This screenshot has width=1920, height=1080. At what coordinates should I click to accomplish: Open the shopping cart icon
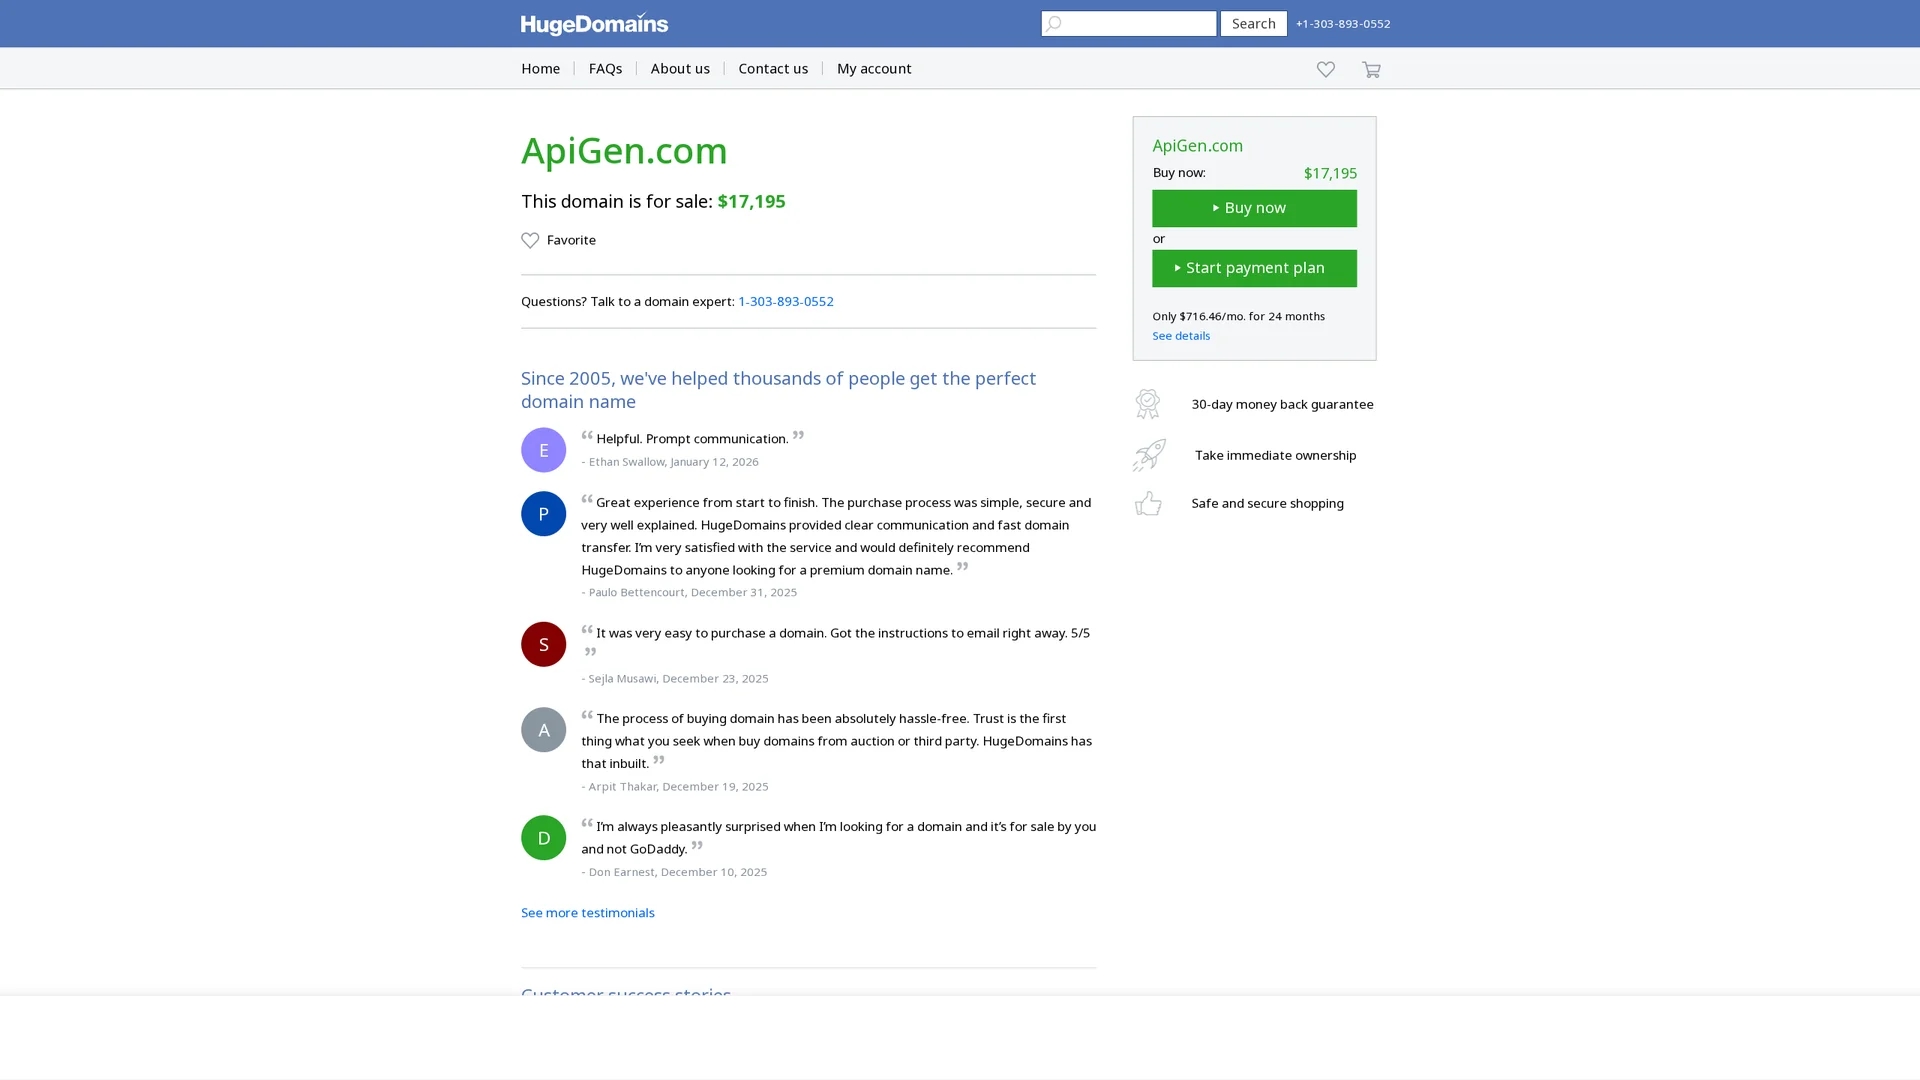(1371, 69)
